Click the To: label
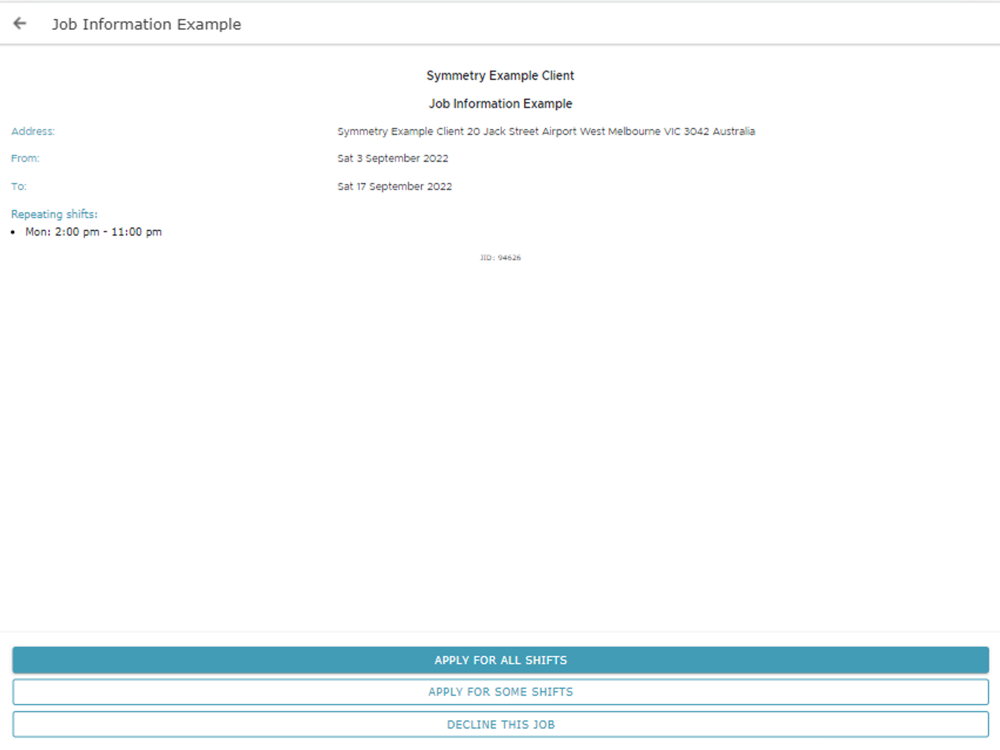 [x=18, y=186]
